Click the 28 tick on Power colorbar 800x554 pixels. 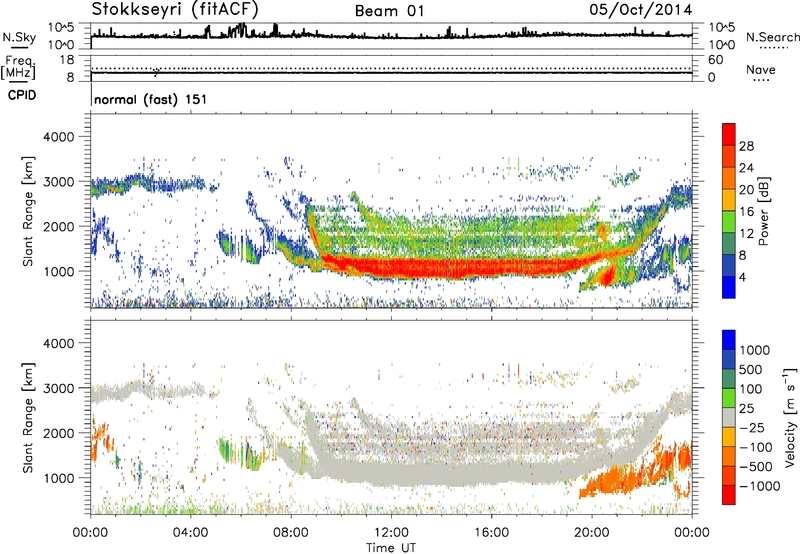(746, 146)
